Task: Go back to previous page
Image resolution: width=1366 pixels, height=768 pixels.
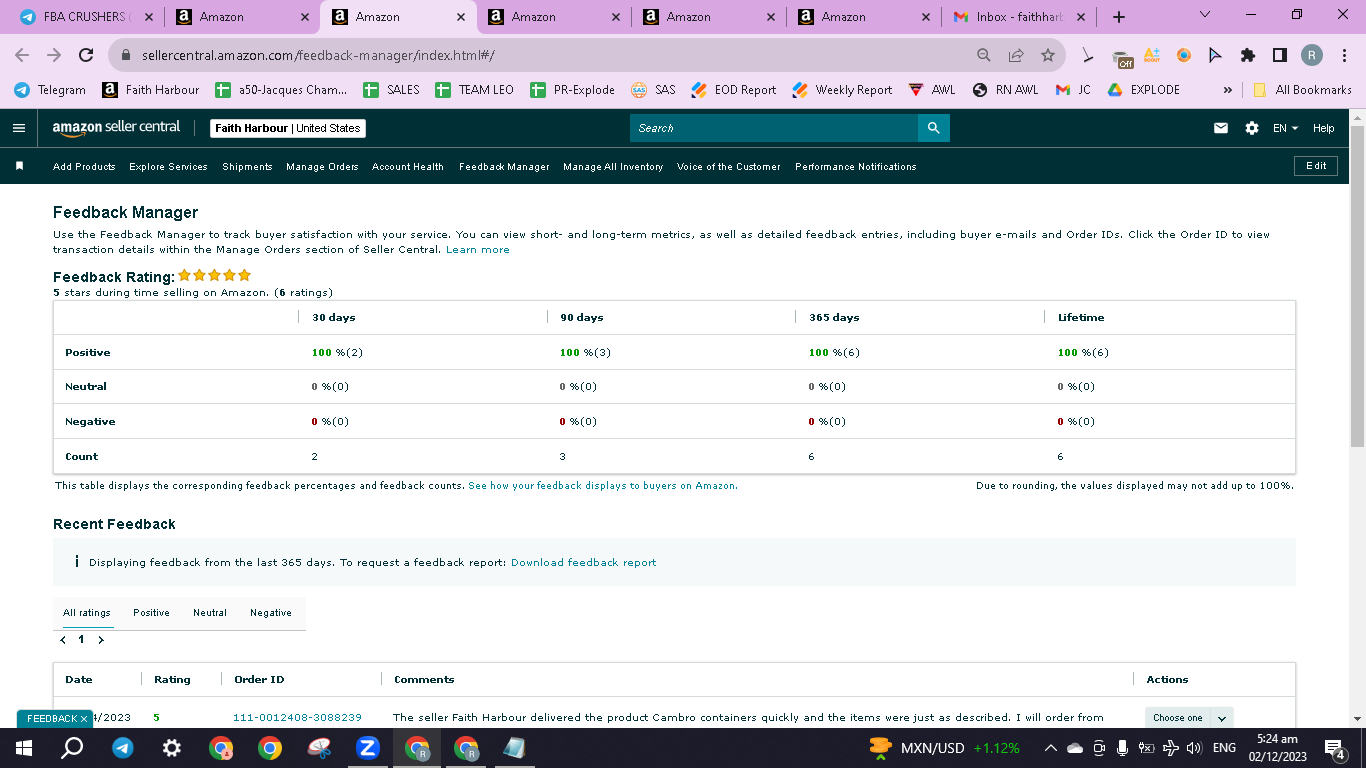Action: (22, 56)
